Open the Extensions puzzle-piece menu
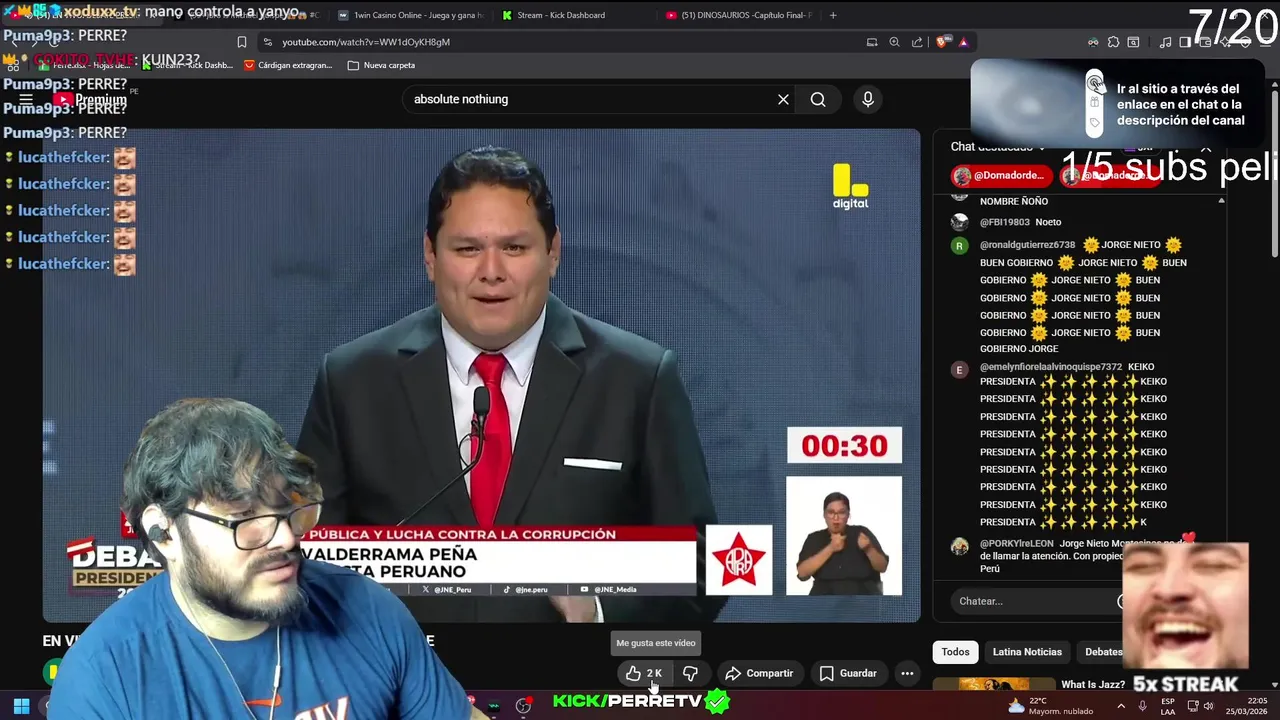 [x=1113, y=42]
